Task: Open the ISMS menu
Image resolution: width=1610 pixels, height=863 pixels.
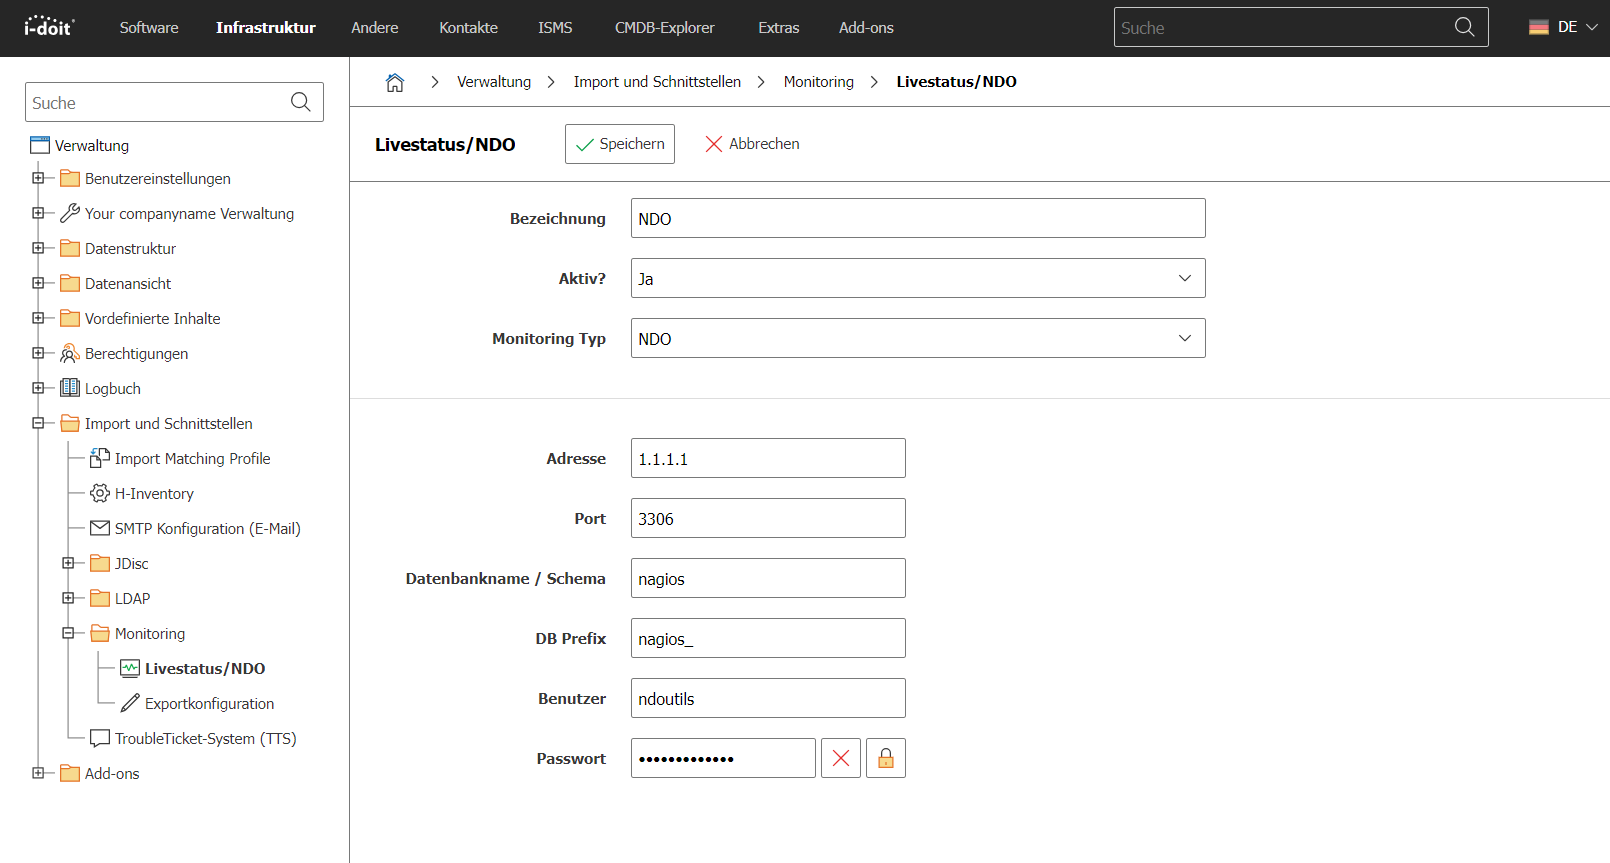Action: point(555,28)
